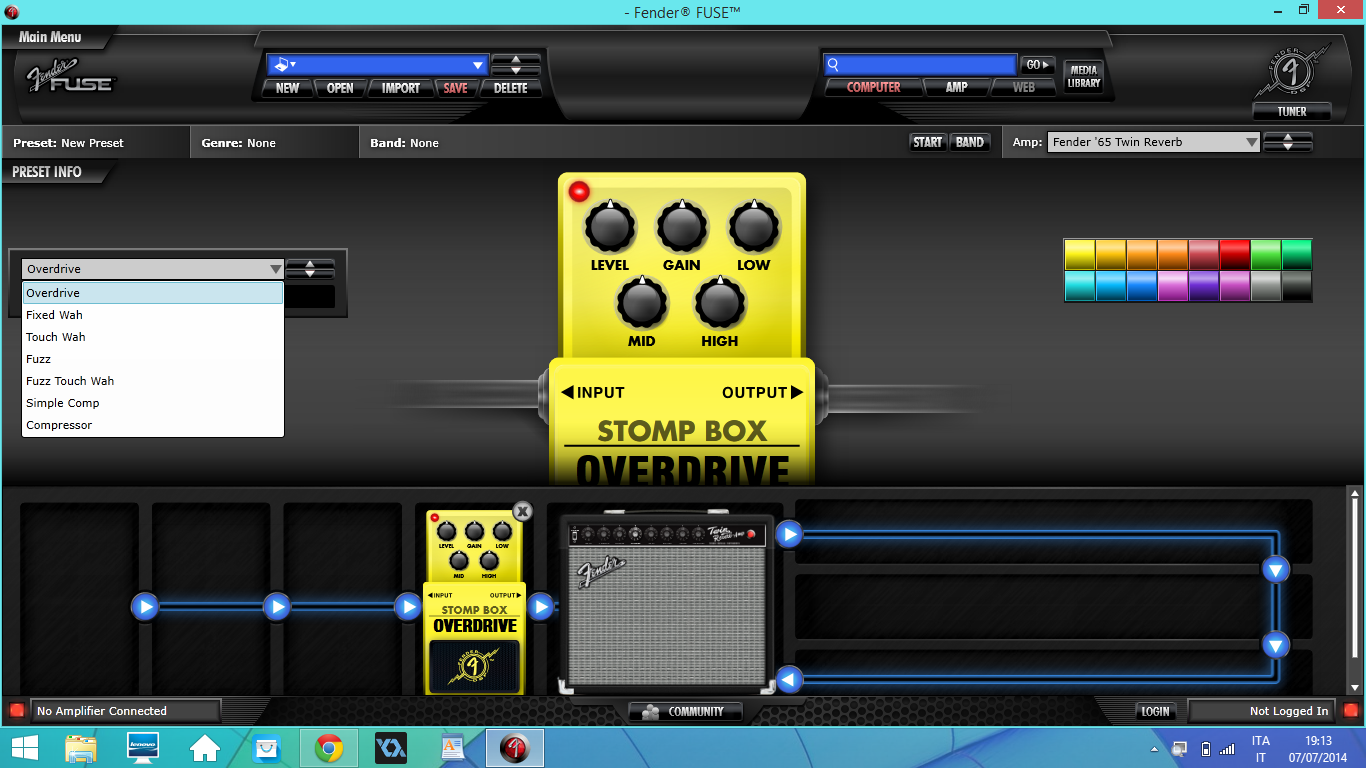1366x768 pixels.
Task: Click the IMPORT button
Action: click(x=401, y=88)
